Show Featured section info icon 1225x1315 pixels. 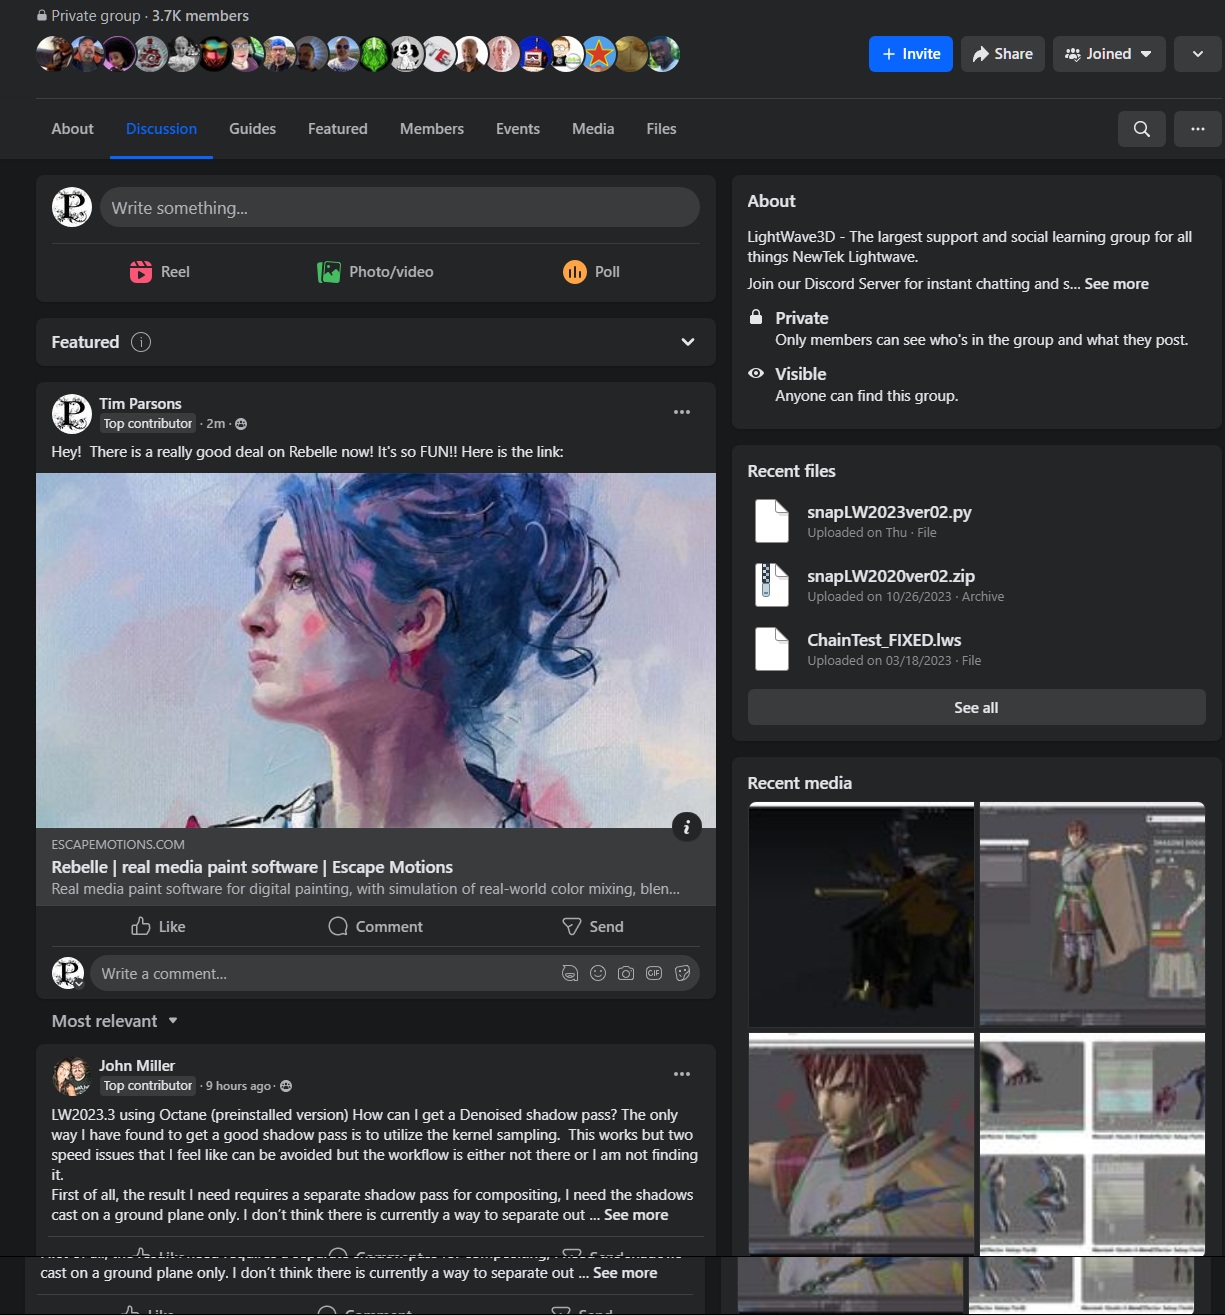(x=141, y=342)
